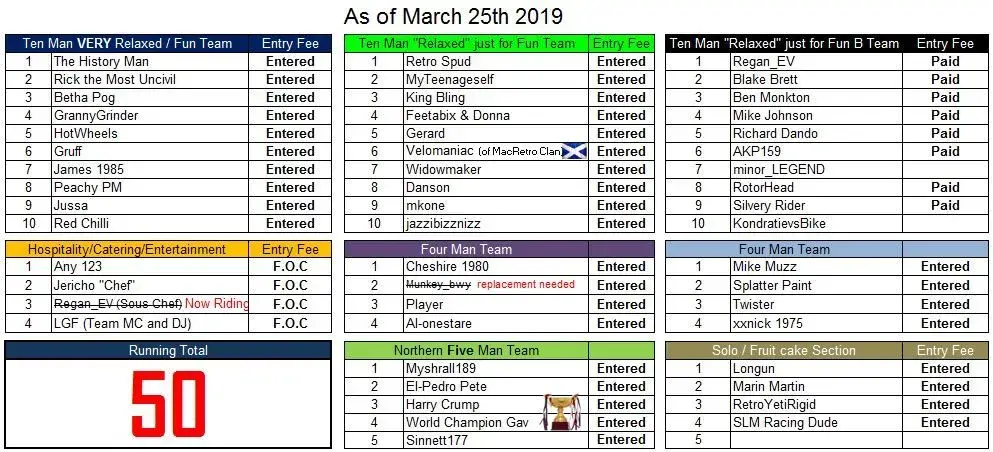This screenshot has width=993, height=452.
Task: Select the red 50 running total number
Action: (x=168, y=404)
